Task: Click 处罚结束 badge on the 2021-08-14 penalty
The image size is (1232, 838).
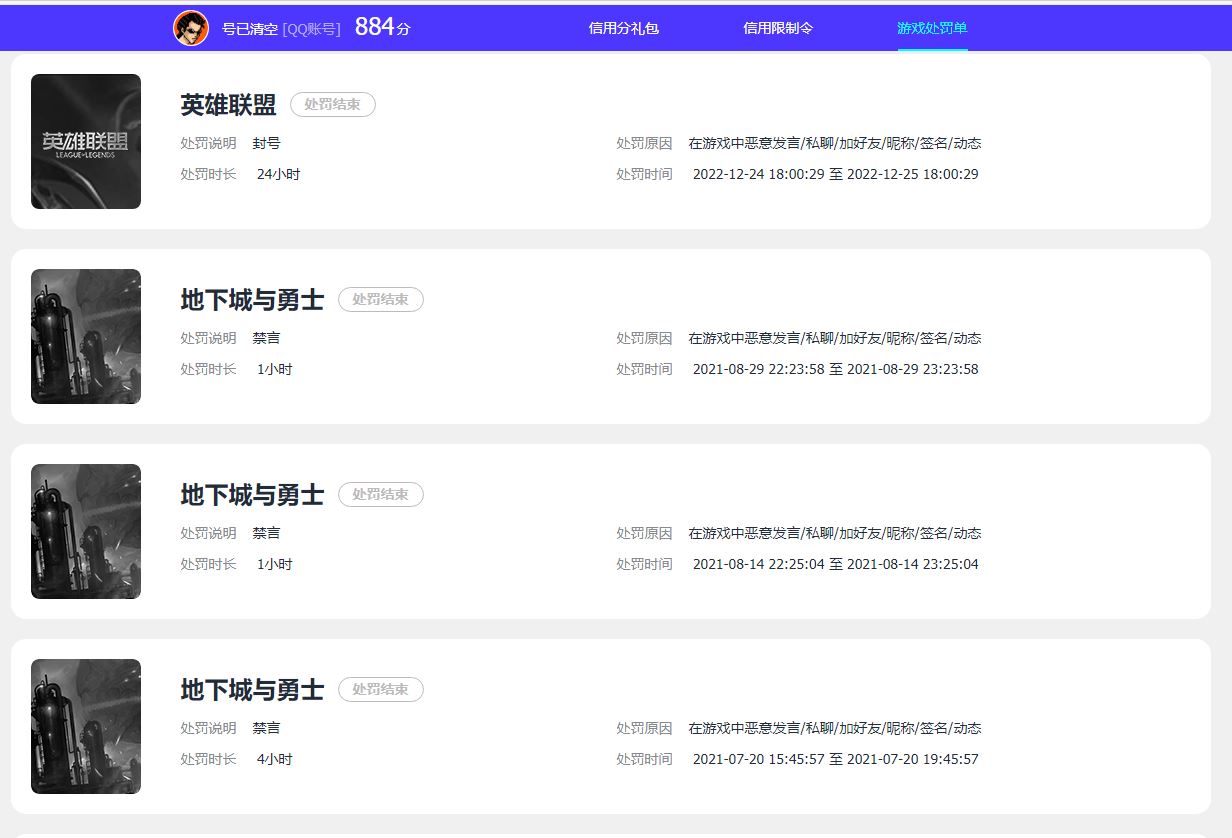Action: click(381, 495)
